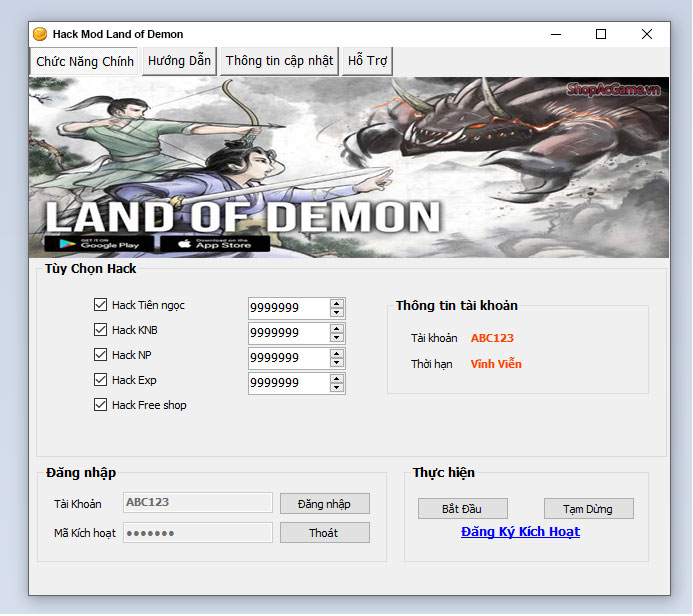Toggle the Hack NP checkbox

(x=100, y=354)
